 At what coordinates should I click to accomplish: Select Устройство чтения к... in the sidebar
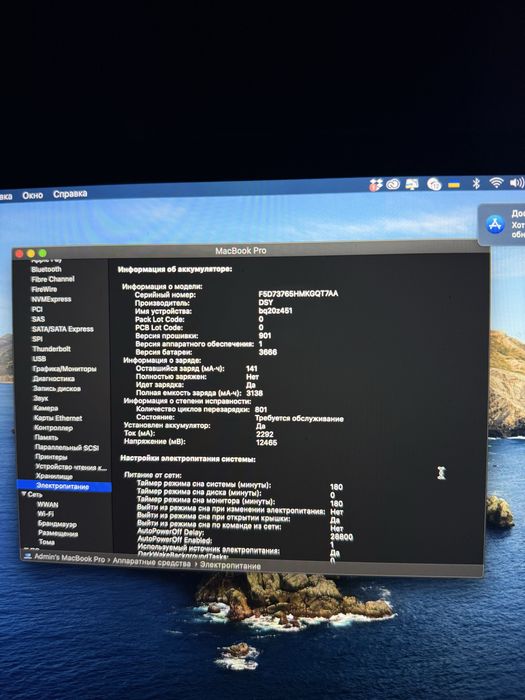pos(71,467)
